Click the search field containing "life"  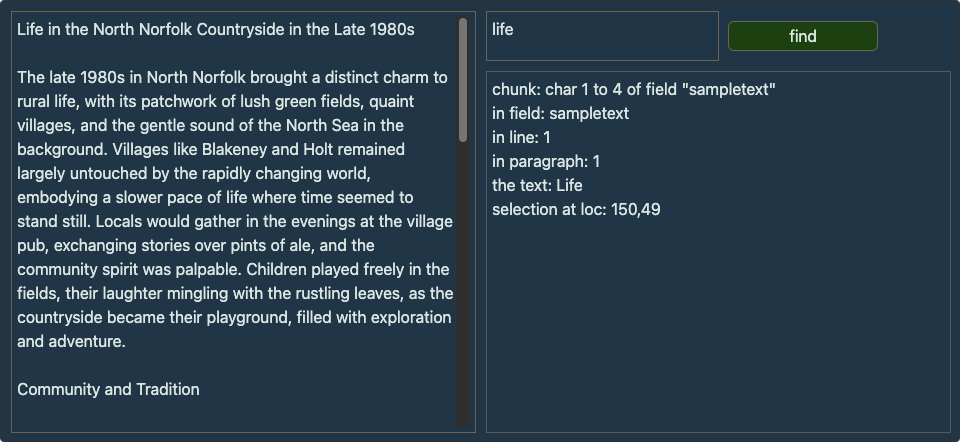[x=602, y=36]
